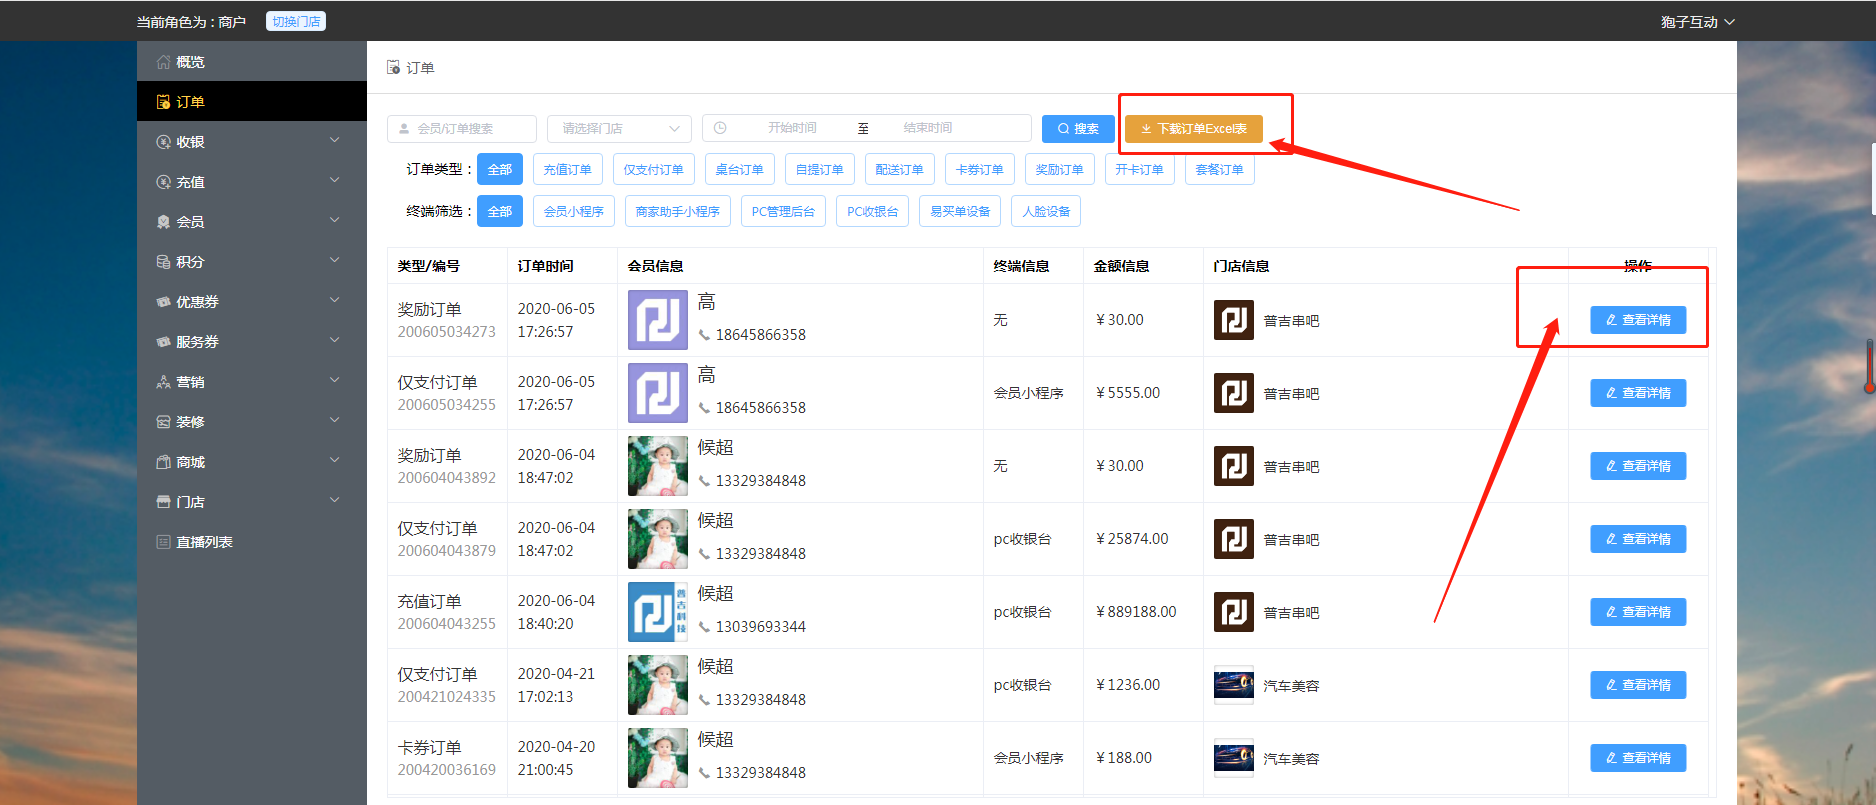Viewport: 1876px width, 805px height.
Task: Filter terminal by PC管理后台
Action: [784, 212]
